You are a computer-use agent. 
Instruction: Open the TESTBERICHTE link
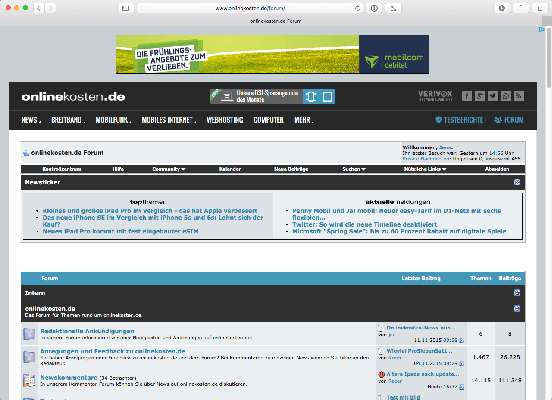pyautogui.click(x=459, y=120)
